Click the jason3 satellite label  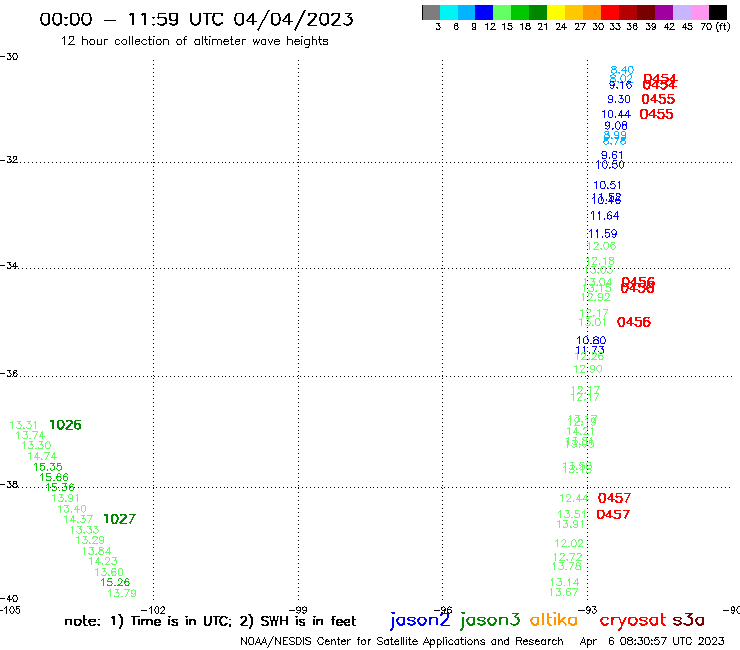[x=490, y=621]
